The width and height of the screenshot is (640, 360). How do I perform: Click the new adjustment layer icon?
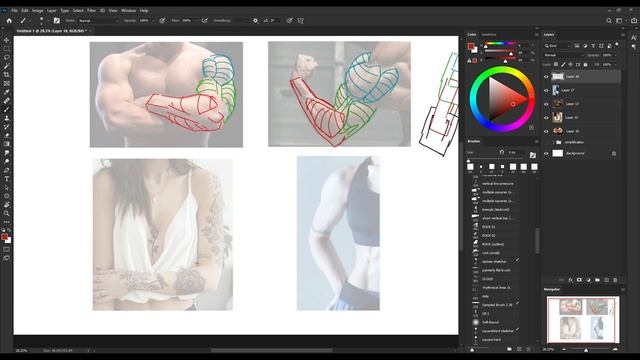tap(588, 280)
